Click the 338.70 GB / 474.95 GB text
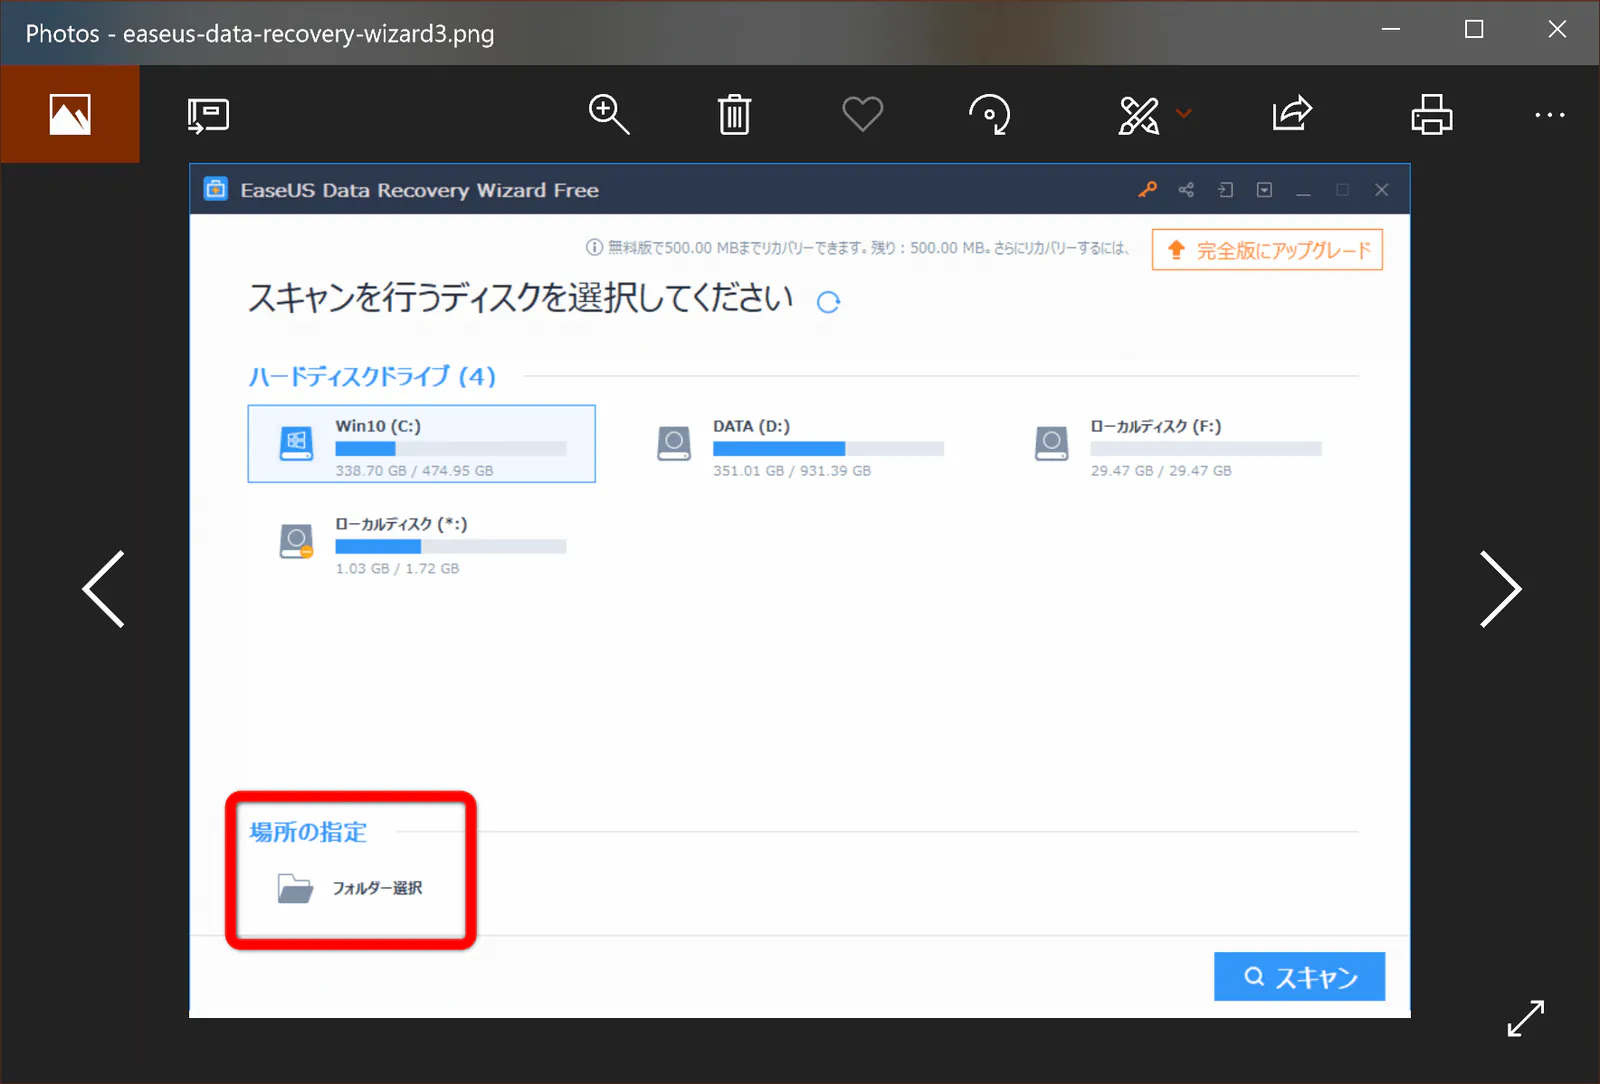The width and height of the screenshot is (1600, 1084). click(x=414, y=470)
